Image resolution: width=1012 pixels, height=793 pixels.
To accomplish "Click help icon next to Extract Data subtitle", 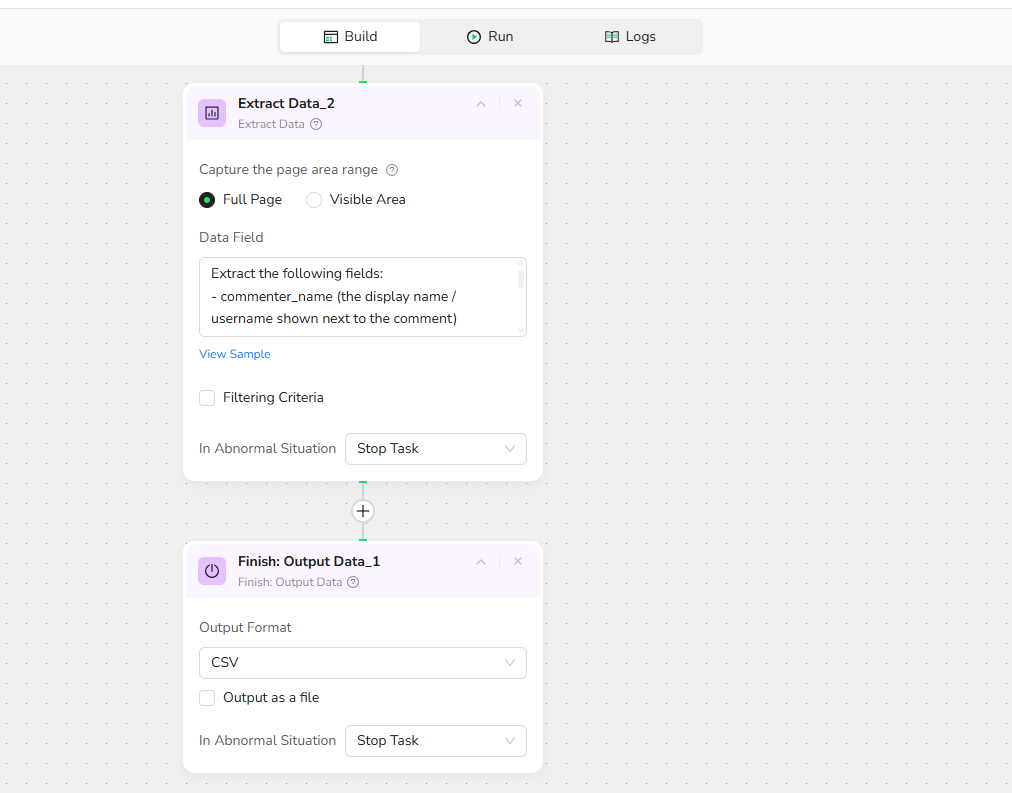I will tap(316, 125).
